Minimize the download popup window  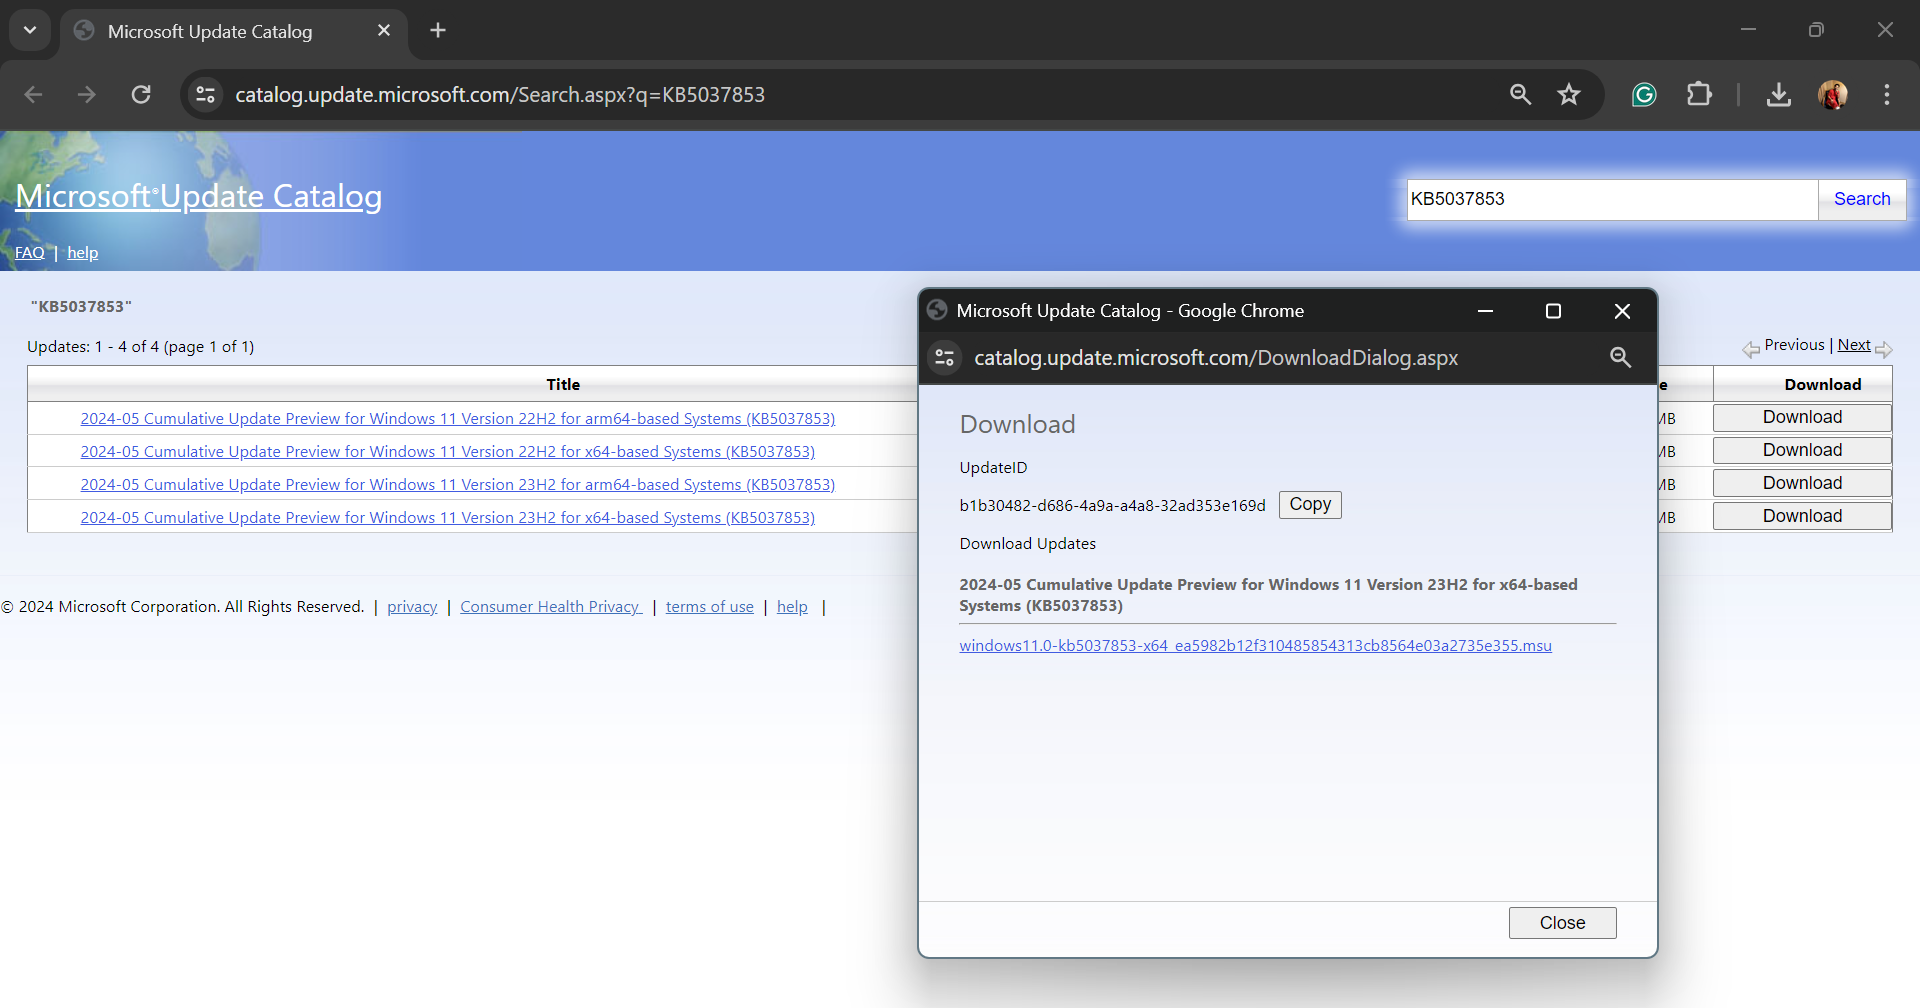pos(1485,311)
